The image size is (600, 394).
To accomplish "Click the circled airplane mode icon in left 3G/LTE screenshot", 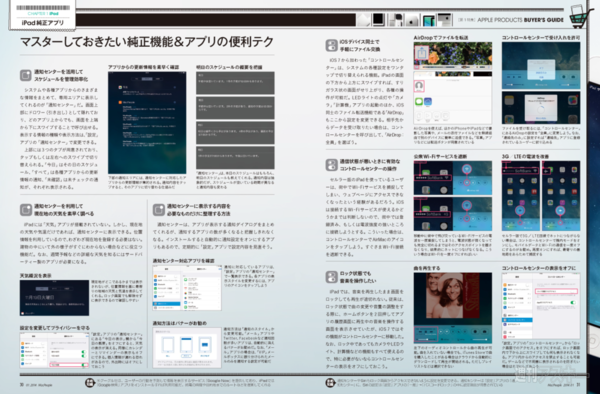I will coord(519,210).
